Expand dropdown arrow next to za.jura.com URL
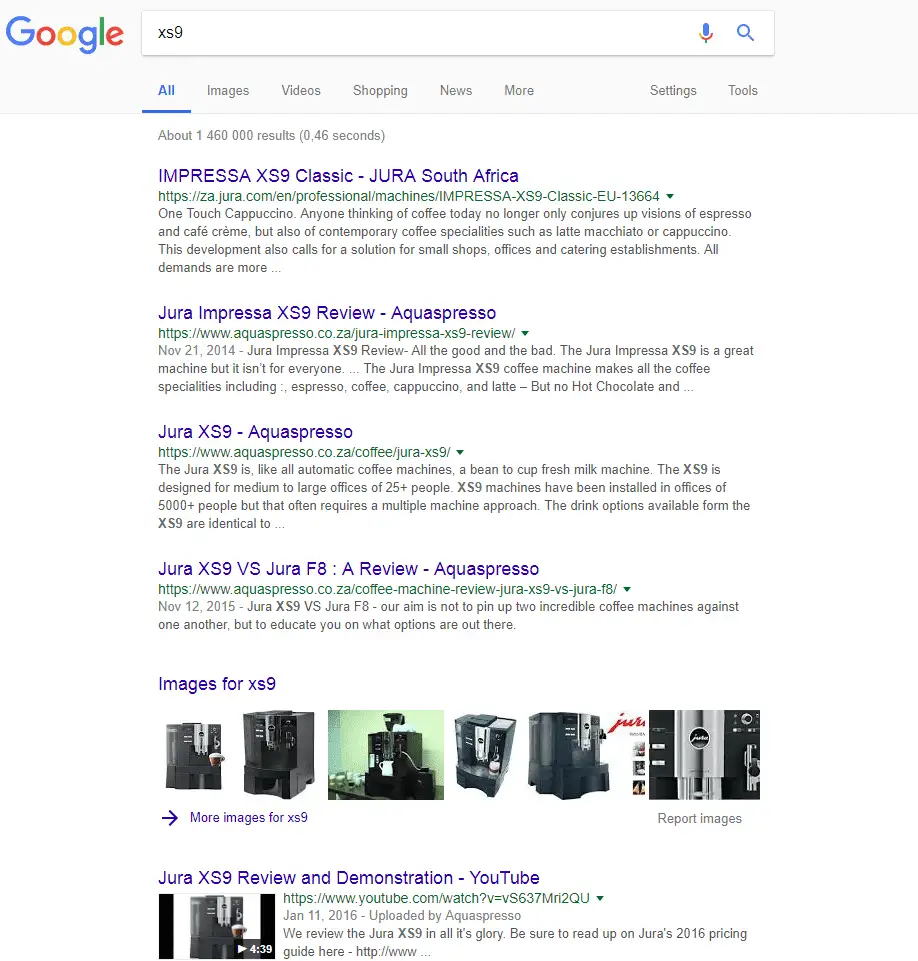This screenshot has height=961, width=918. (x=670, y=196)
